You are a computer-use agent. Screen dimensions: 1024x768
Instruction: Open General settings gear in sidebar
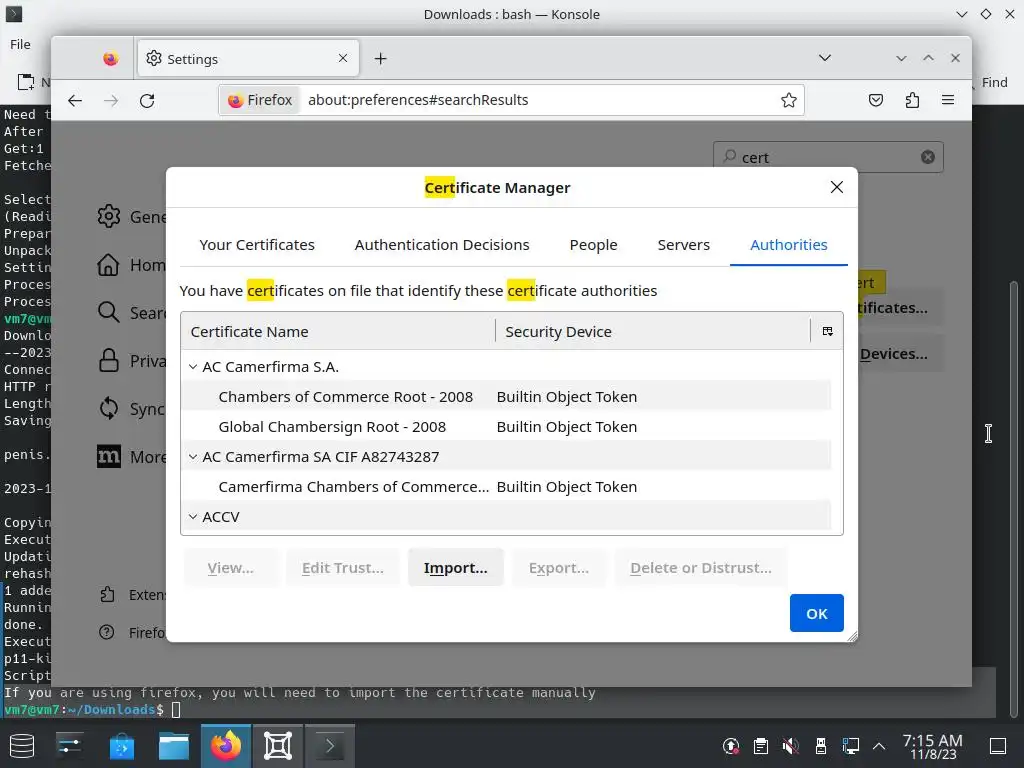tap(108, 216)
